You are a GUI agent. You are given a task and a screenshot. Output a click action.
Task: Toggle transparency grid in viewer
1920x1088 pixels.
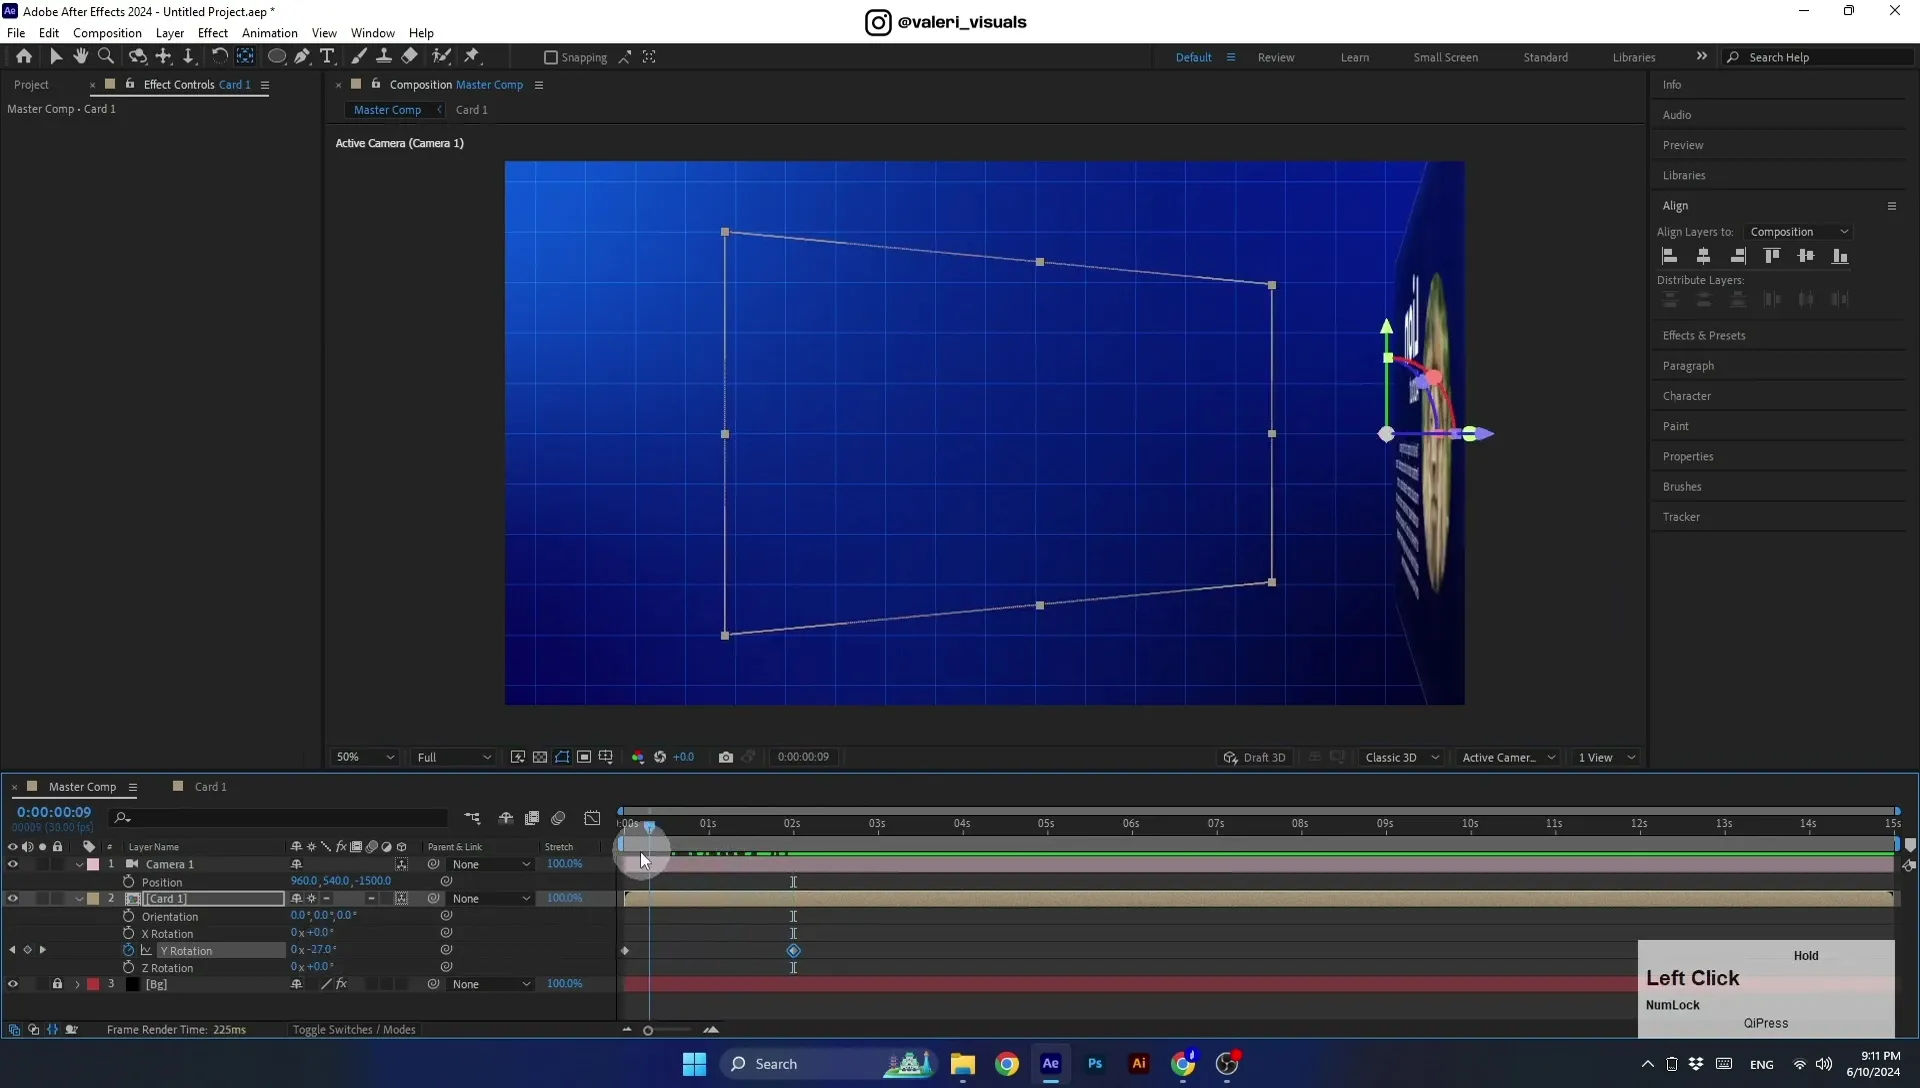click(540, 757)
